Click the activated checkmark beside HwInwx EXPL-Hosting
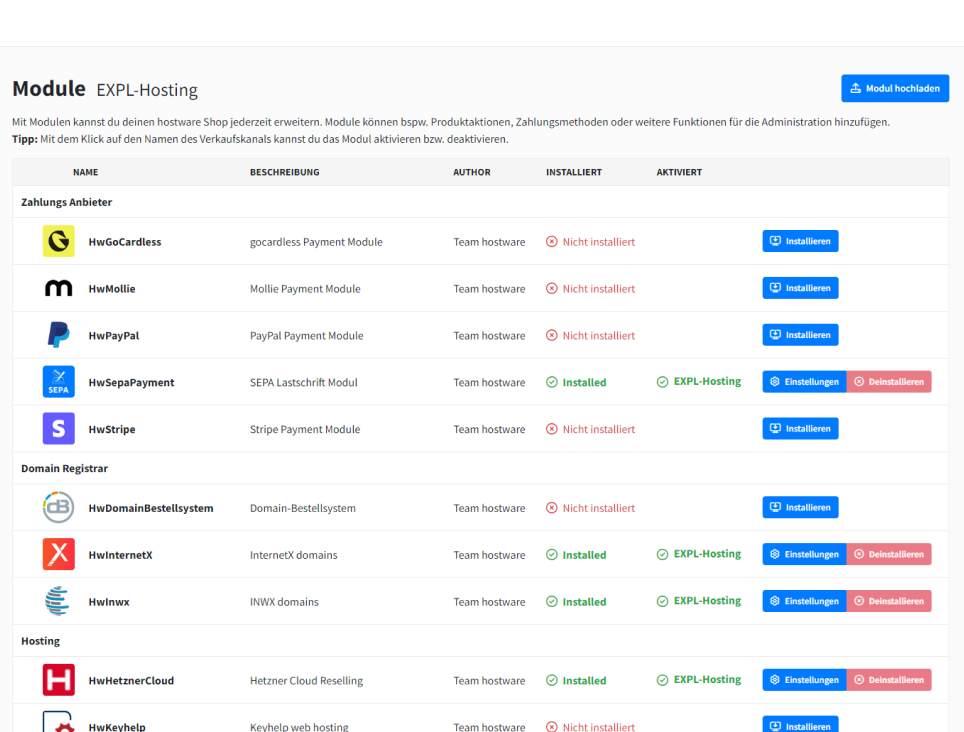Screen dimensions: 964x732 tap(662, 601)
